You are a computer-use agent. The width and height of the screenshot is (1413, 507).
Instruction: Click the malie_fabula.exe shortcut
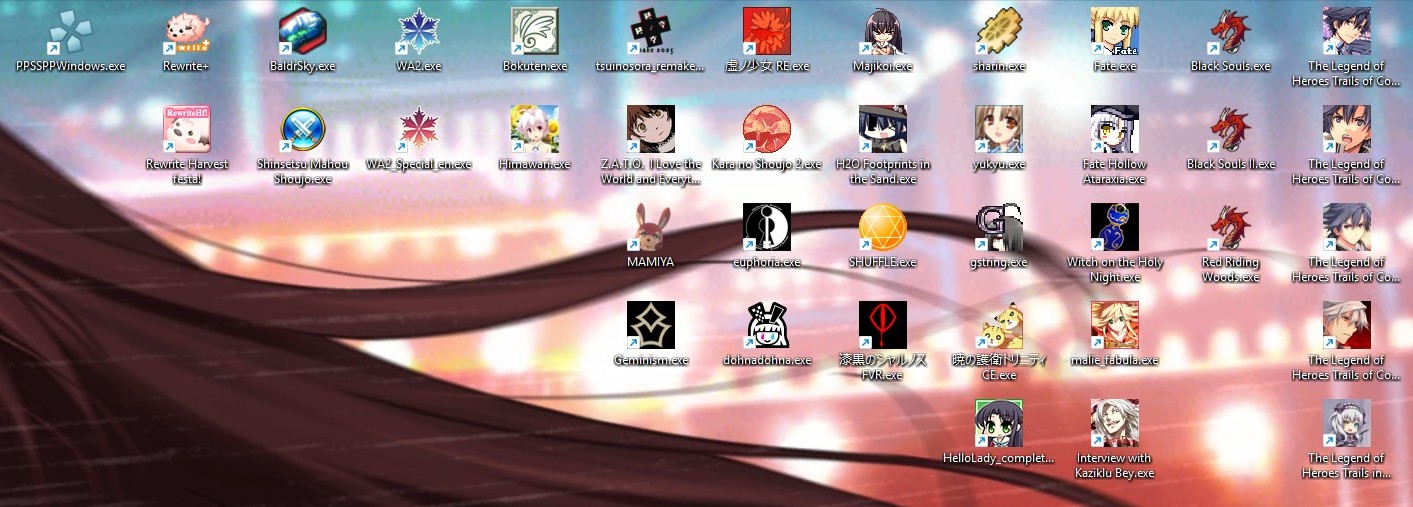coord(1115,326)
